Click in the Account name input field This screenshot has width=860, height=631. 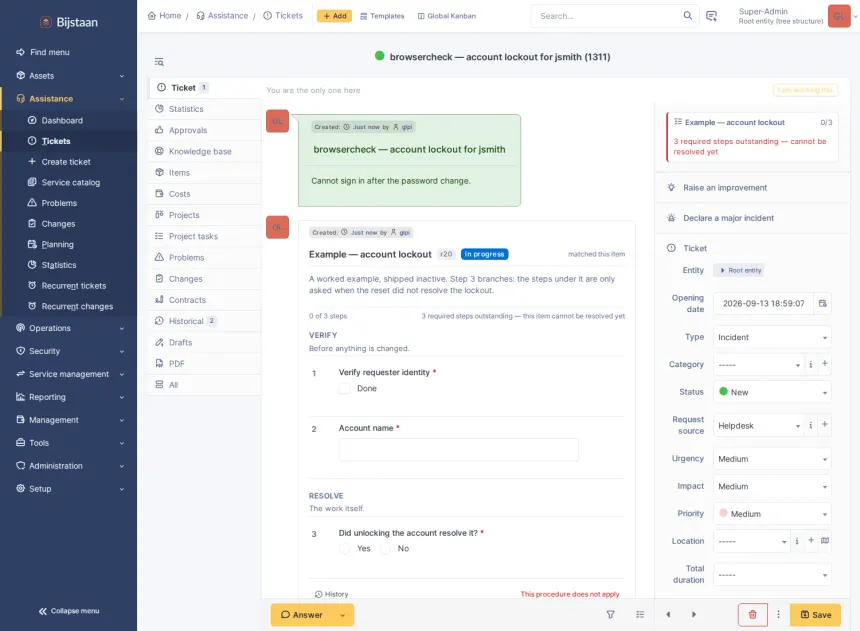459,450
